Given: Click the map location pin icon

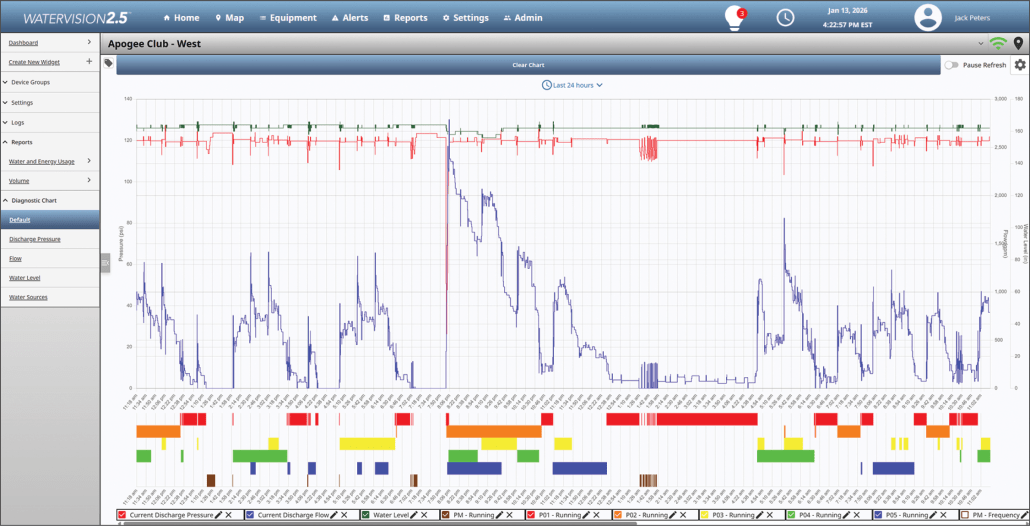Looking at the screenshot, I should [x=1018, y=44].
